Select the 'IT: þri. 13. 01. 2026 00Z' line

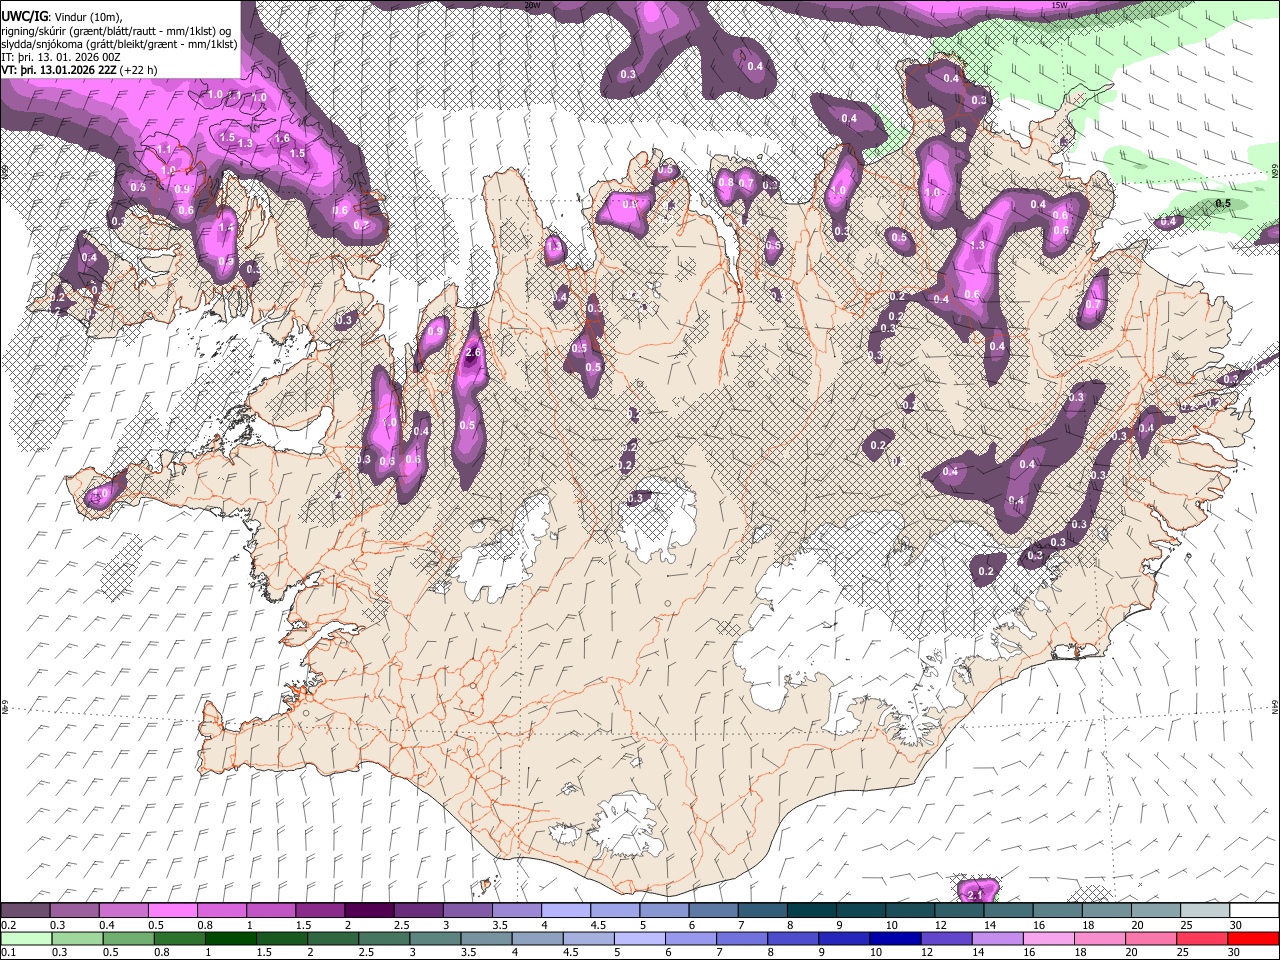click(x=61, y=57)
